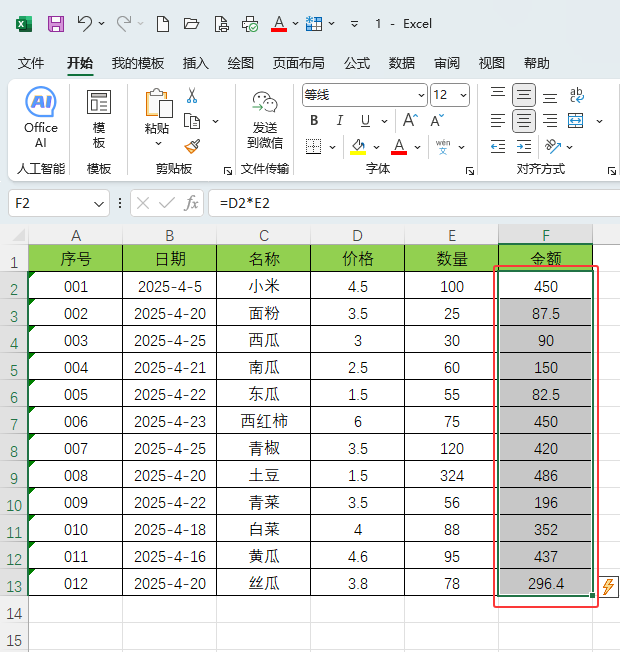Viewport: 620px width, 652px height.
Task: Toggle bold formatting
Action: point(314,121)
